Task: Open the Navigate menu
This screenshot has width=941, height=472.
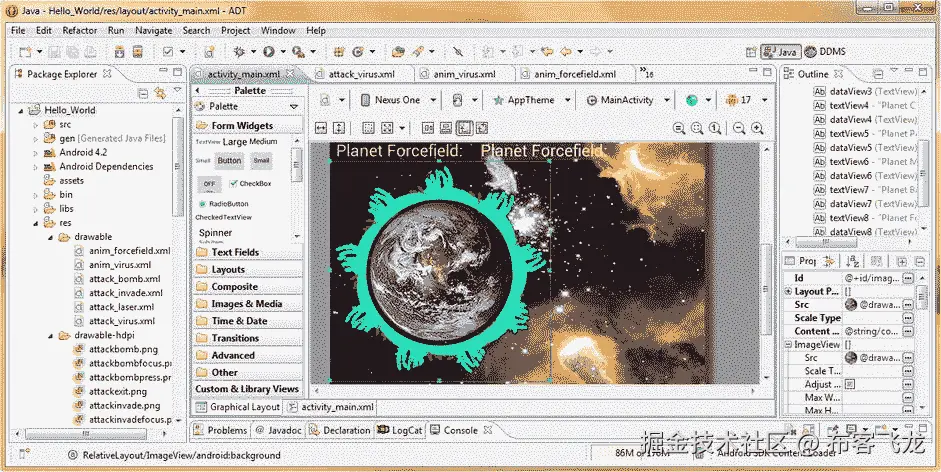Action: click(153, 30)
